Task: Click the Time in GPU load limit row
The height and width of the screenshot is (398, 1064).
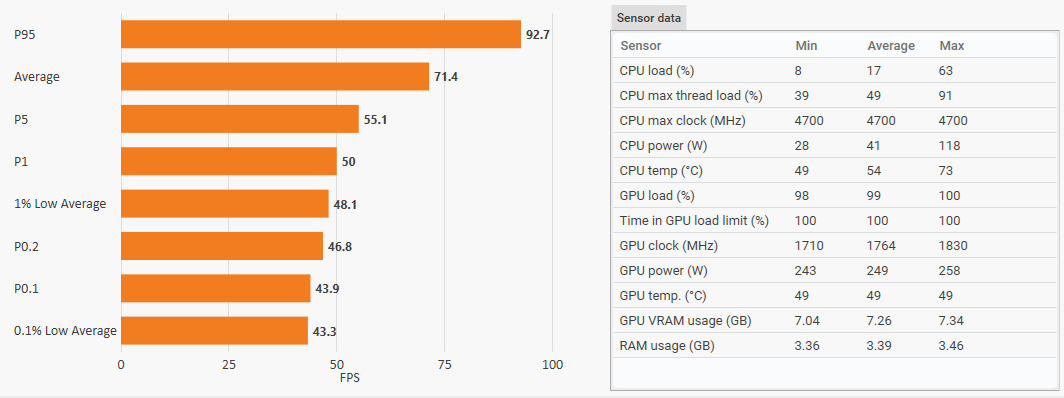Action: point(833,220)
